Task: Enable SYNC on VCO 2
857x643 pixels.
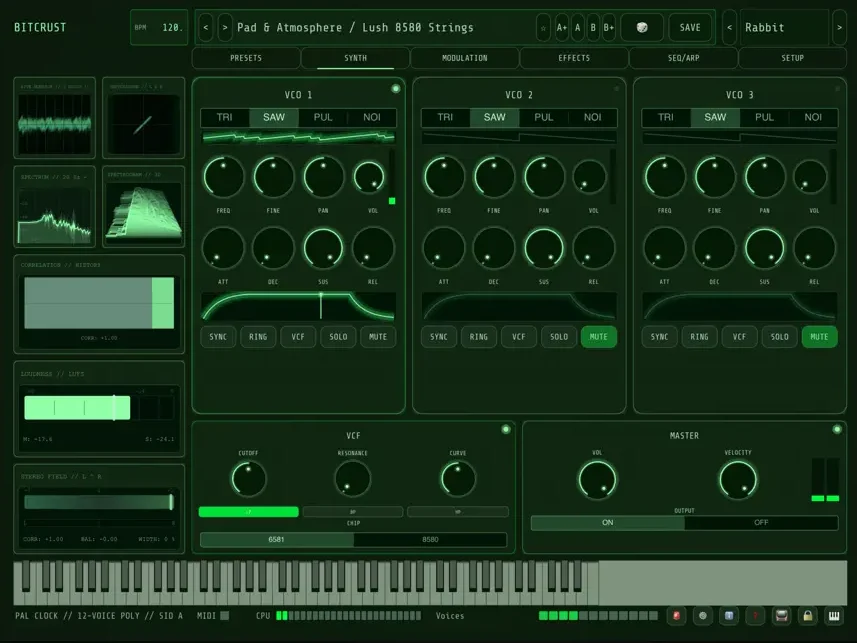Action: [x=439, y=337]
